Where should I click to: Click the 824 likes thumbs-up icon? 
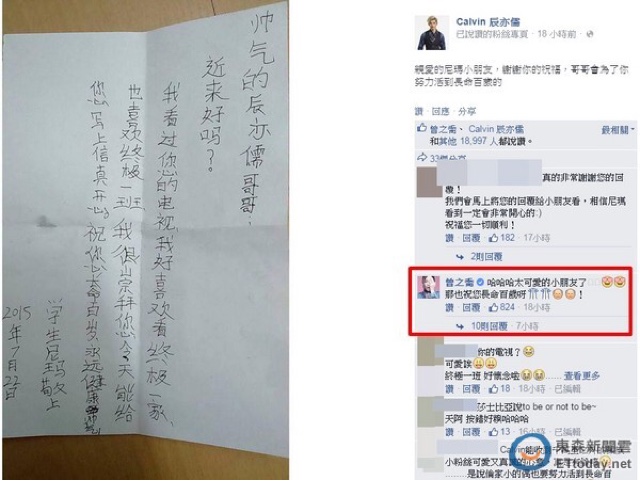coord(493,307)
